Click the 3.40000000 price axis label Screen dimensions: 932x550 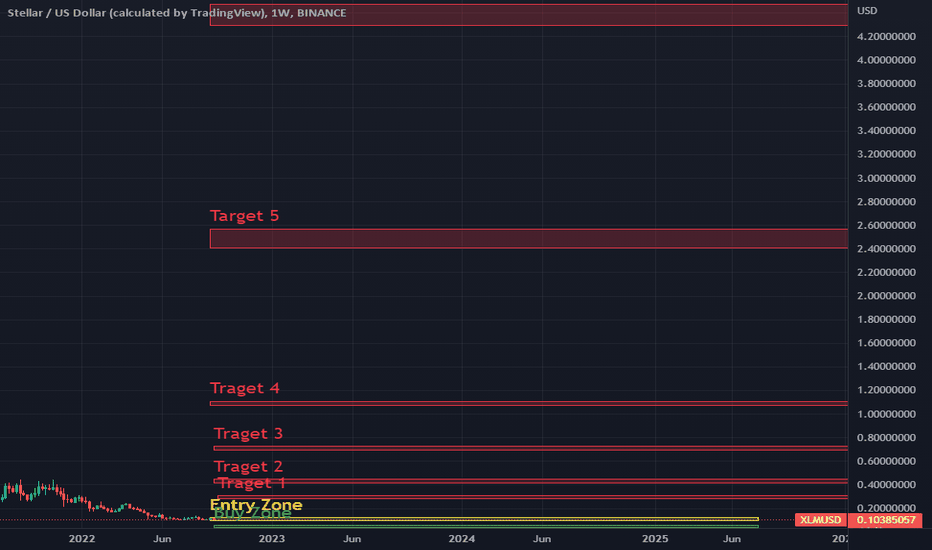click(x=886, y=130)
